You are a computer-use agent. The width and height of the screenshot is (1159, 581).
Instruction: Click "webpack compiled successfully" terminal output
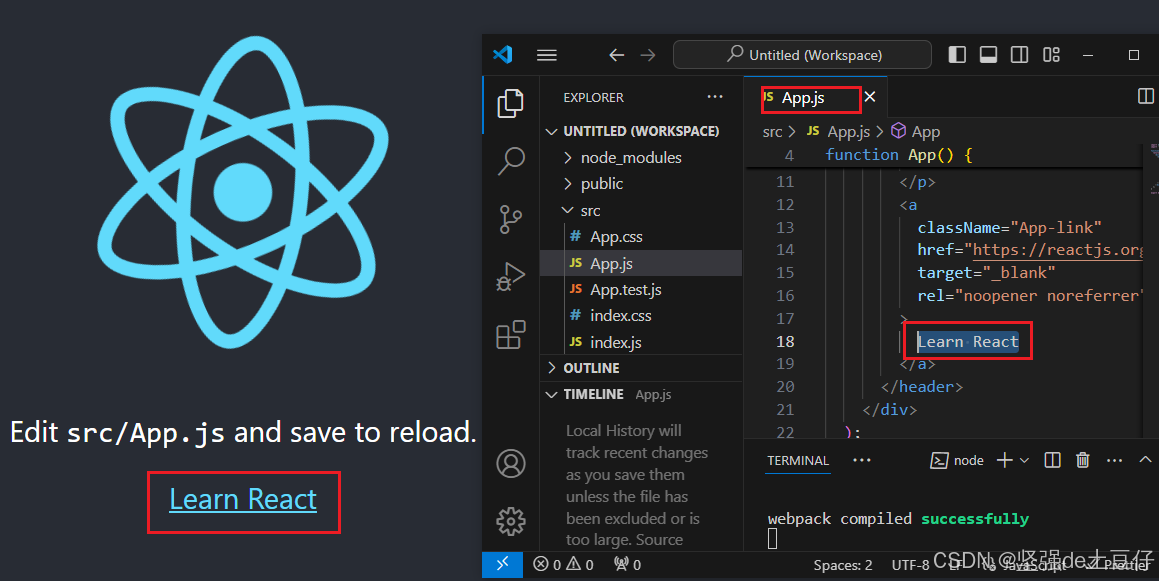898,519
